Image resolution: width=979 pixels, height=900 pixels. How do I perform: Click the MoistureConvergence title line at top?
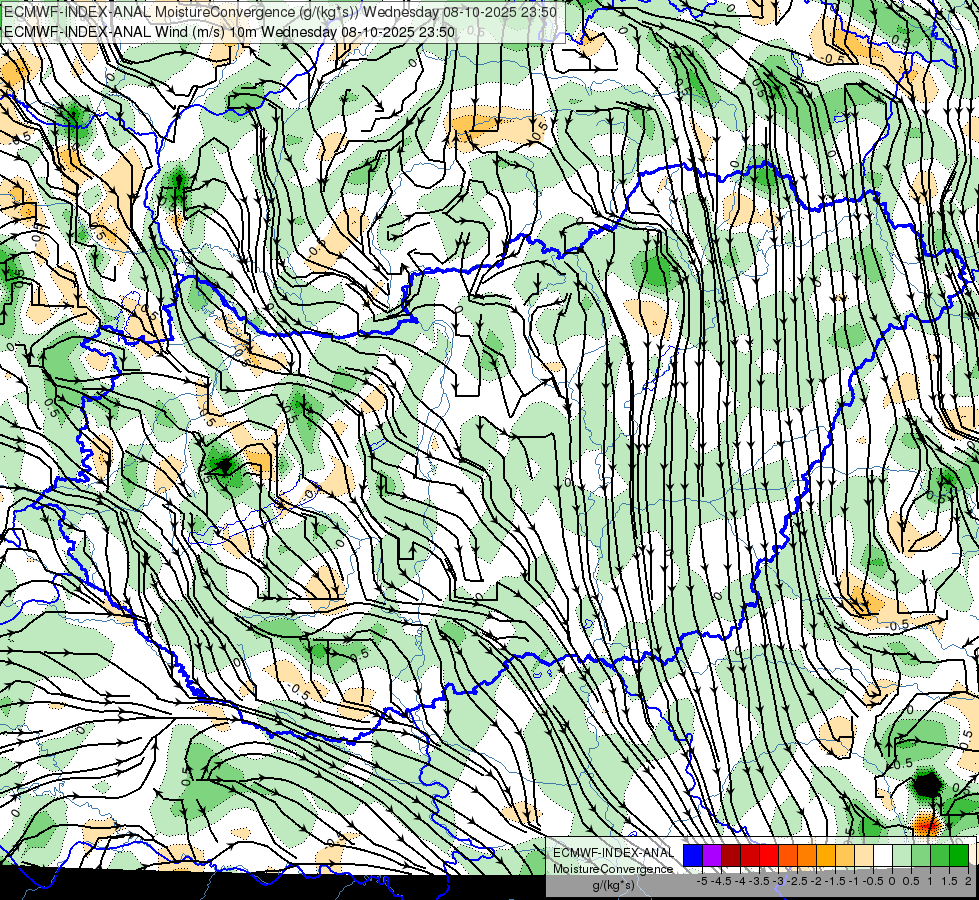point(279,12)
